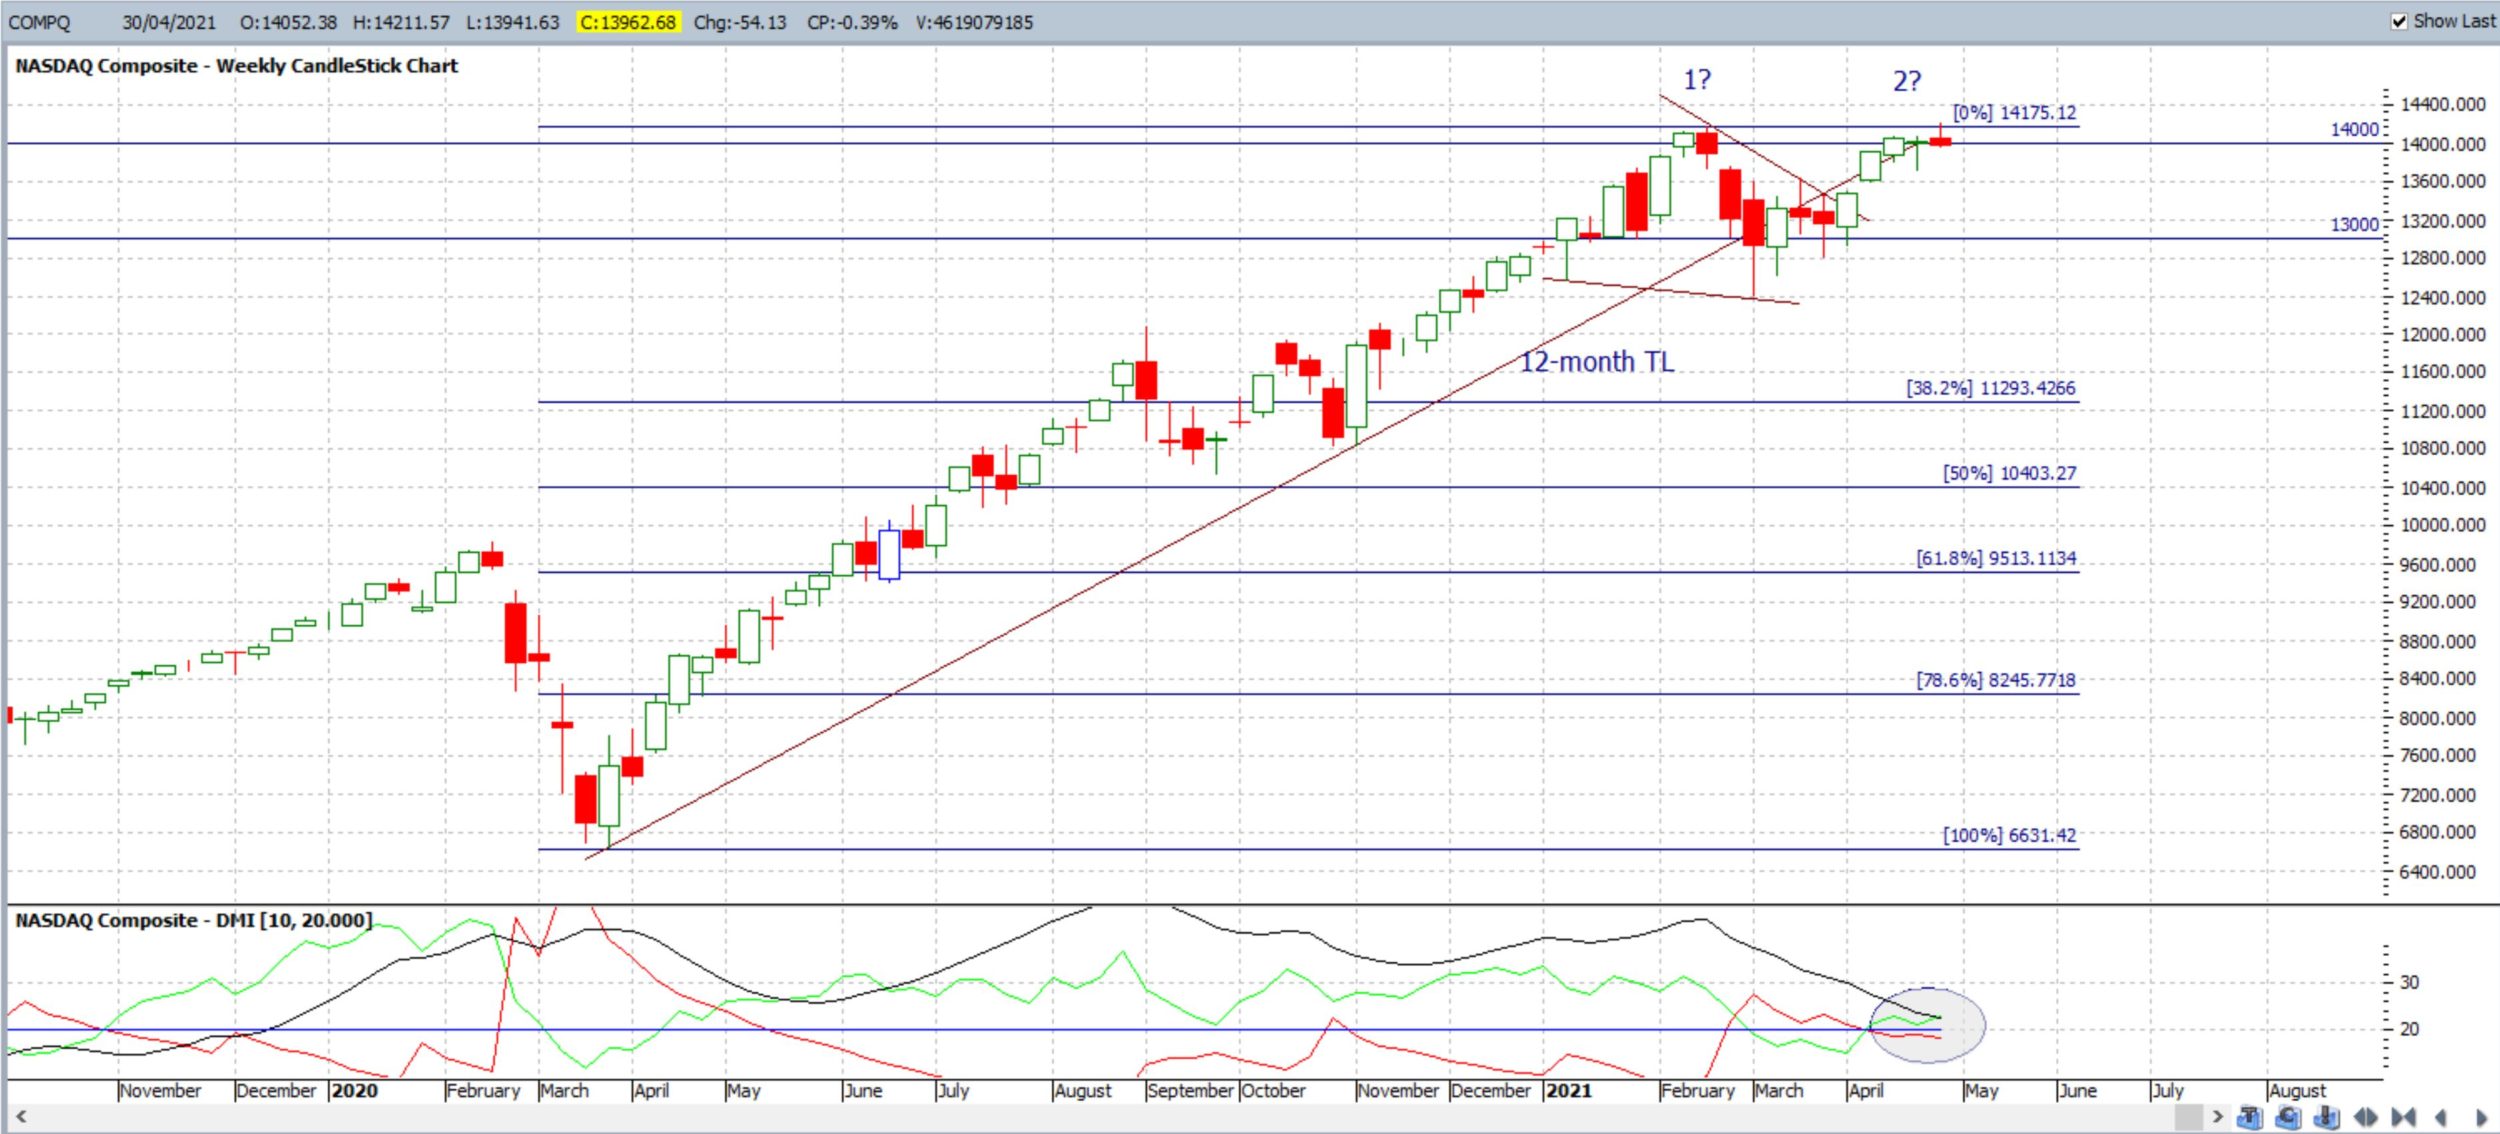2500x1134 pixels.
Task: Click the CP:-0.39% value
Action: (852, 22)
